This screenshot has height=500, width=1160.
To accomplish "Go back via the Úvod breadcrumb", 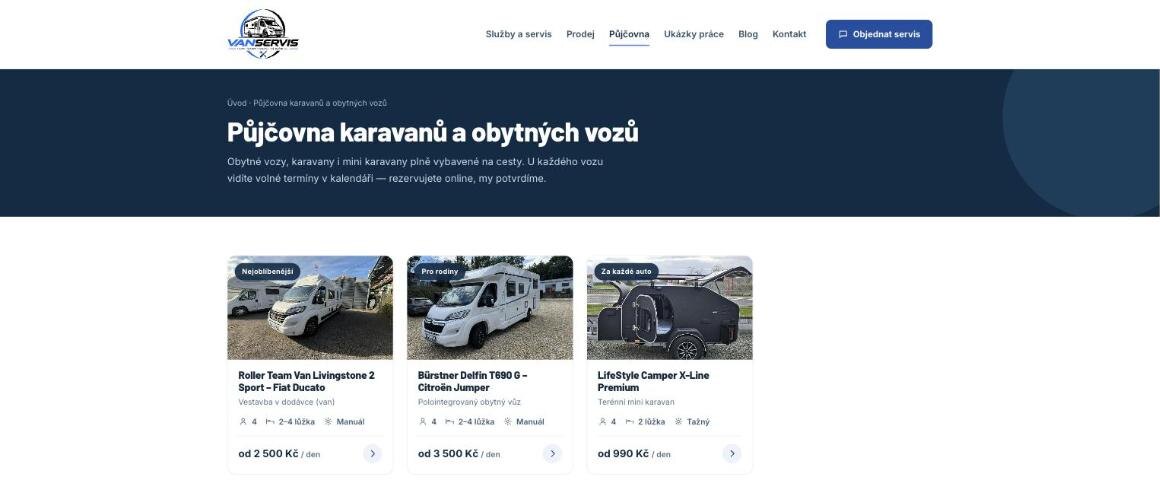I will pyautogui.click(x=236, y=103).
